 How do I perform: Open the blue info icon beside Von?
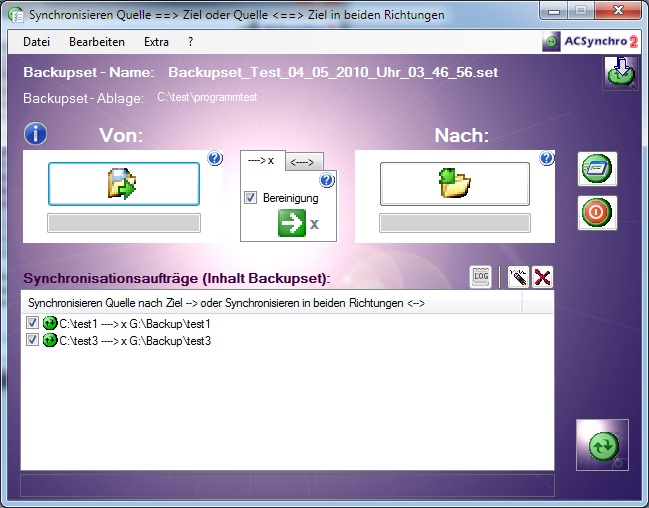pyautogui.click(x=35, y=133)
